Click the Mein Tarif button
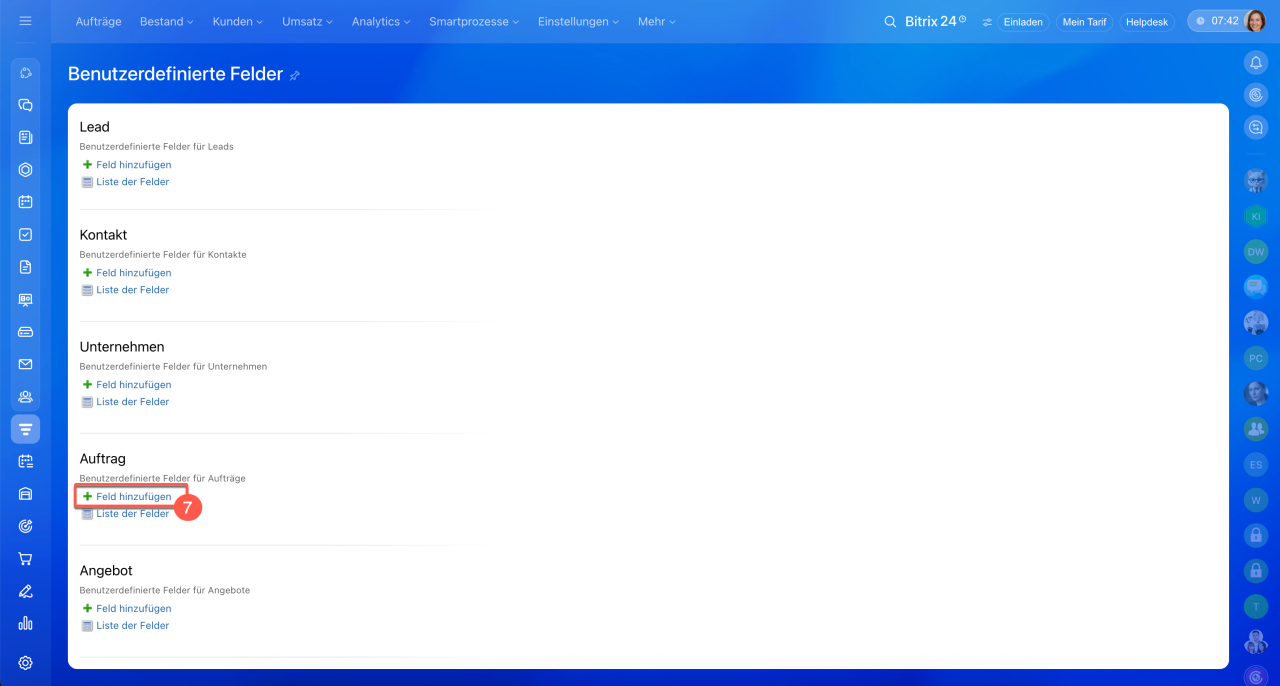1280x686 pixels. 1085,22
